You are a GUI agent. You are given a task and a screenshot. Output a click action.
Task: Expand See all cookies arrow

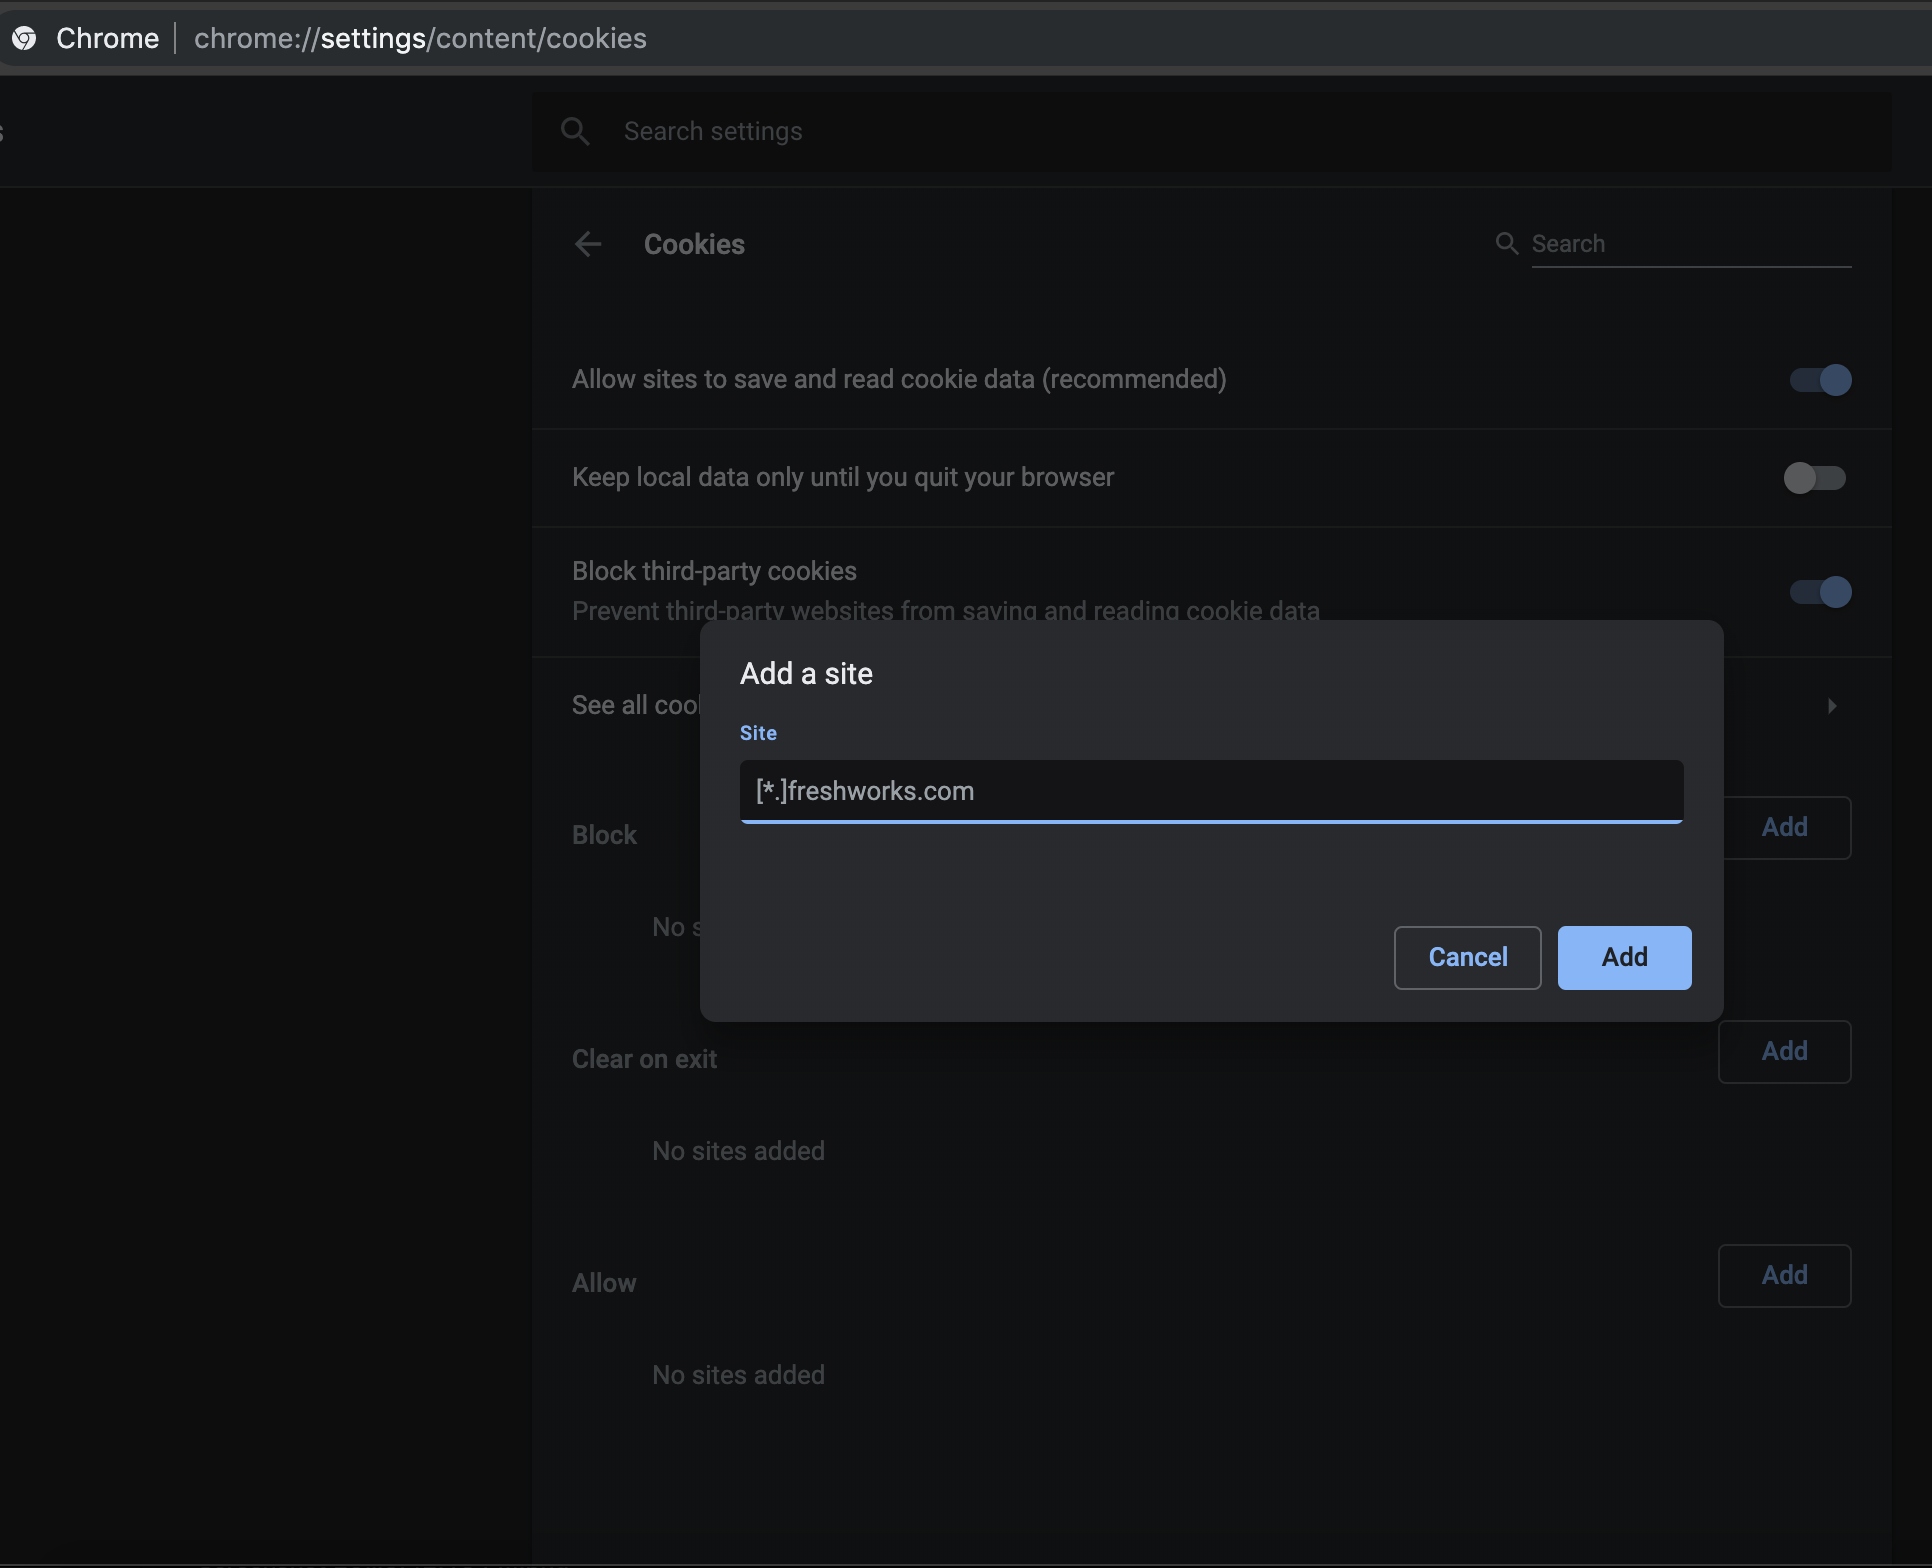[x=1831, y=706]
